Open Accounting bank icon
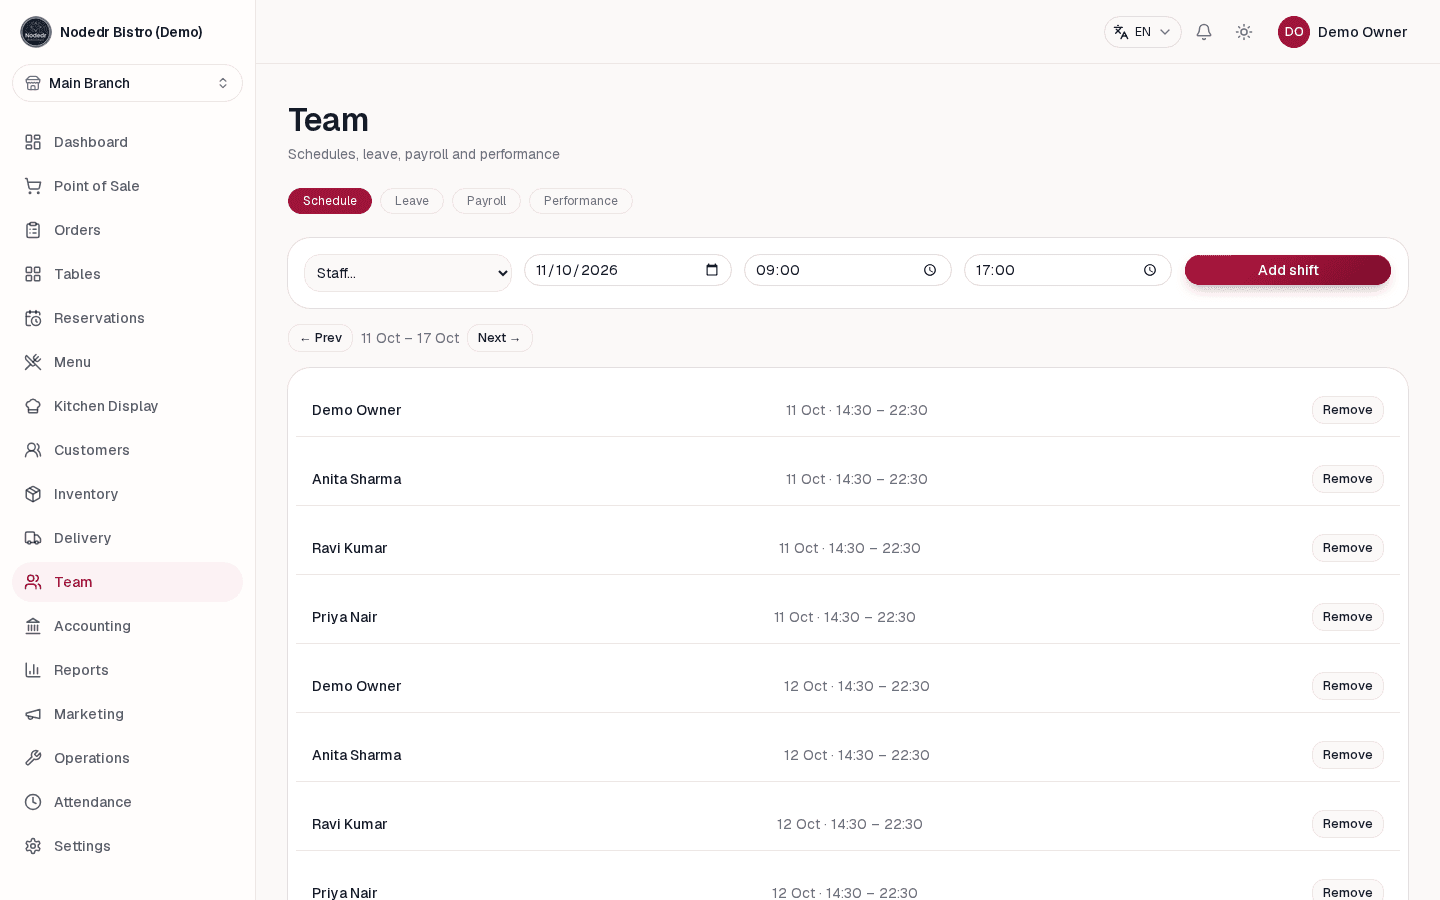 tap(33, 626)
